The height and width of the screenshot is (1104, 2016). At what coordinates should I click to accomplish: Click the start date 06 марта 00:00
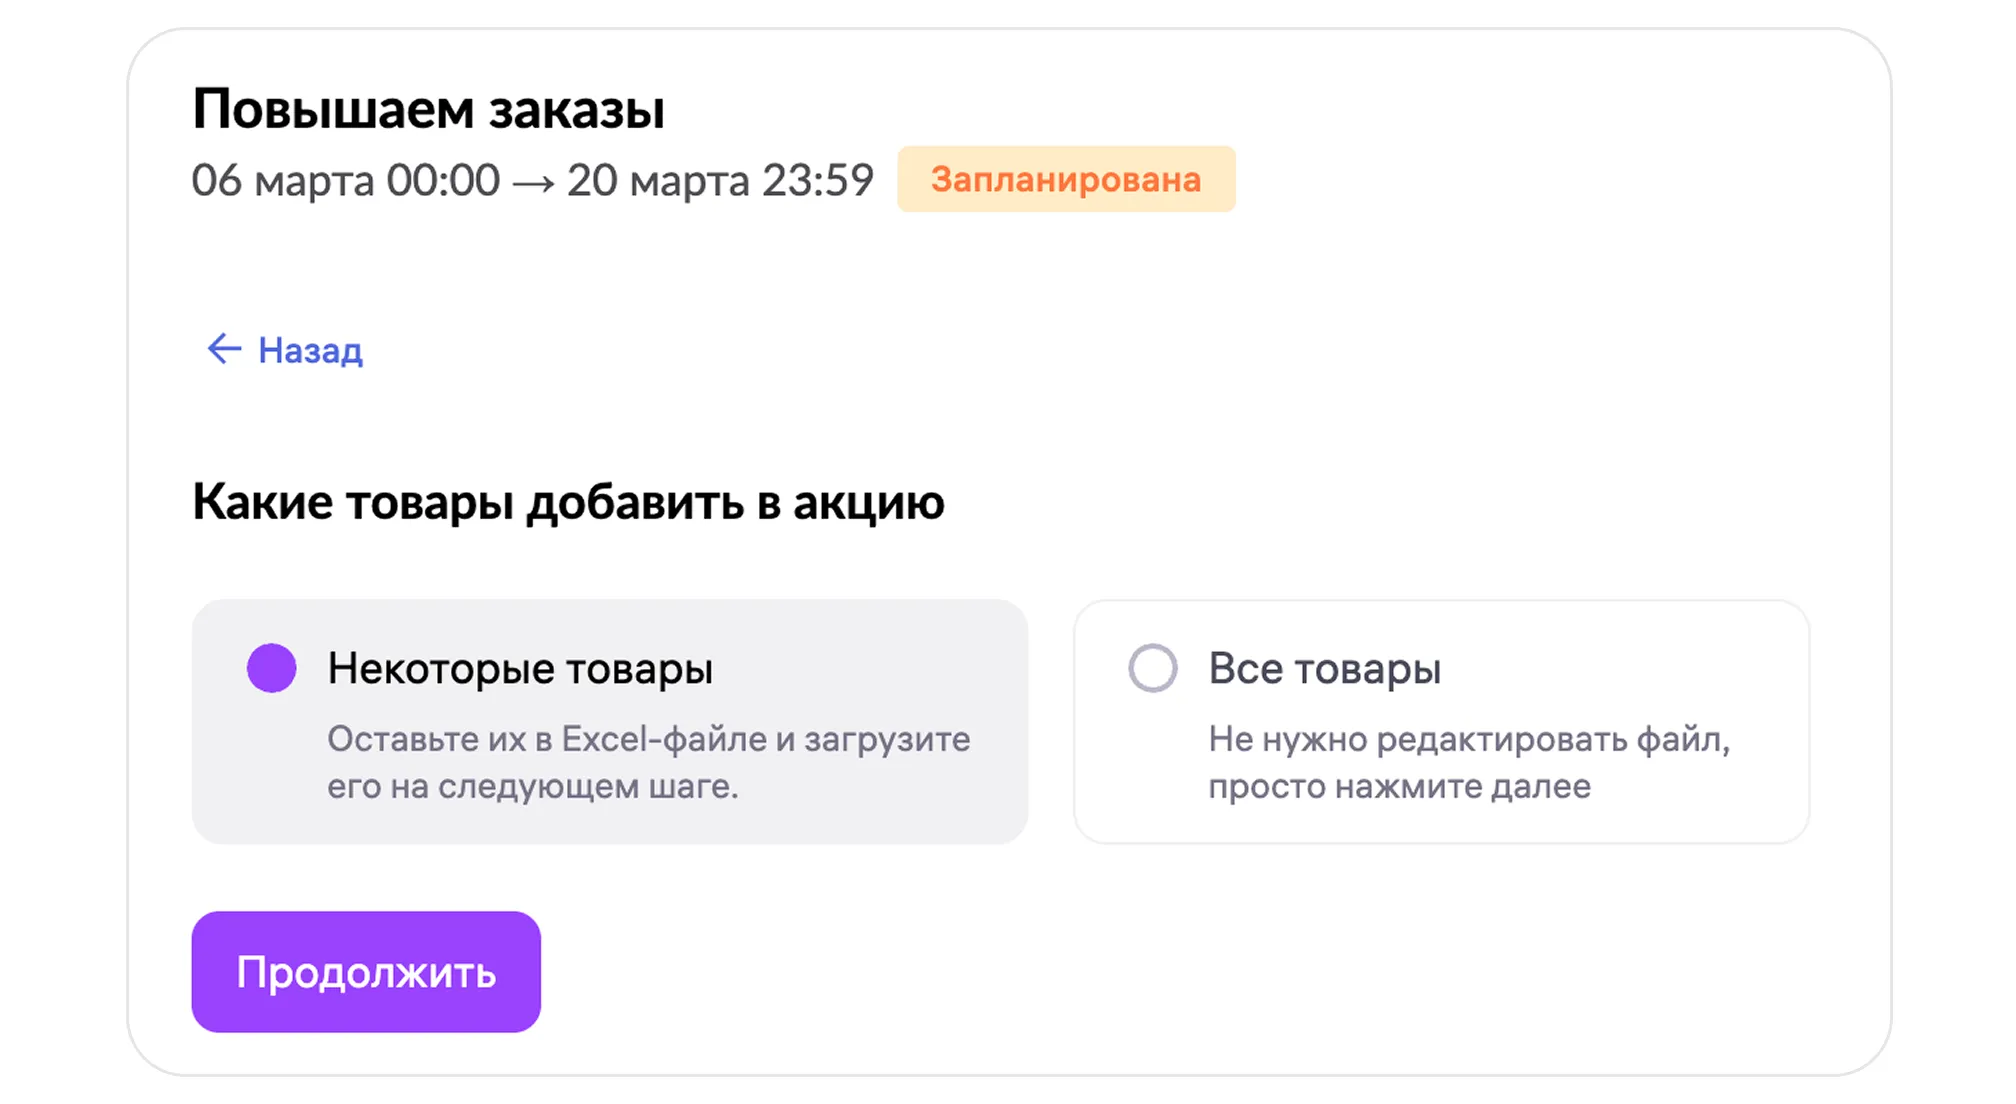pyautogui.click(x=345, y=181)
